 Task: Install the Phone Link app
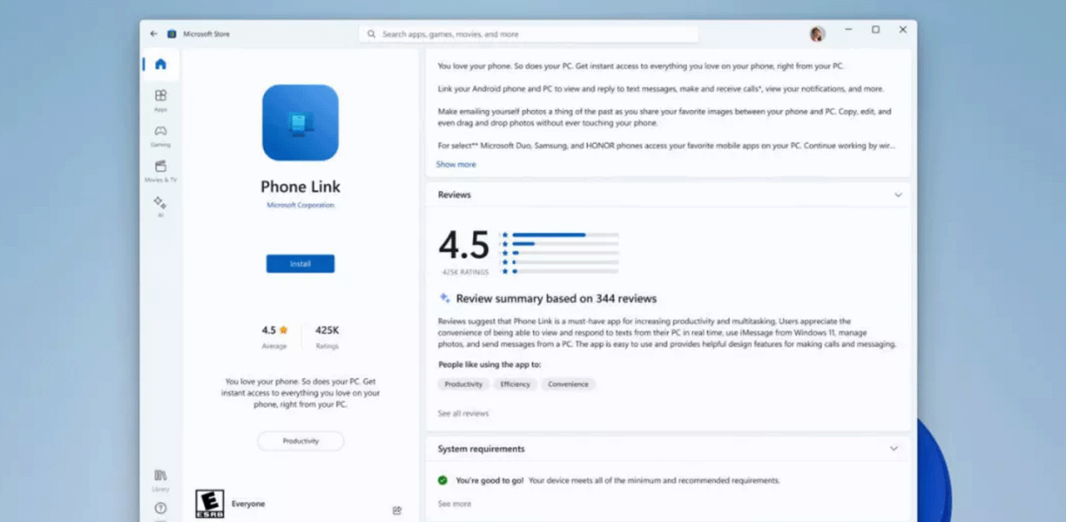(x=300, y=264)
